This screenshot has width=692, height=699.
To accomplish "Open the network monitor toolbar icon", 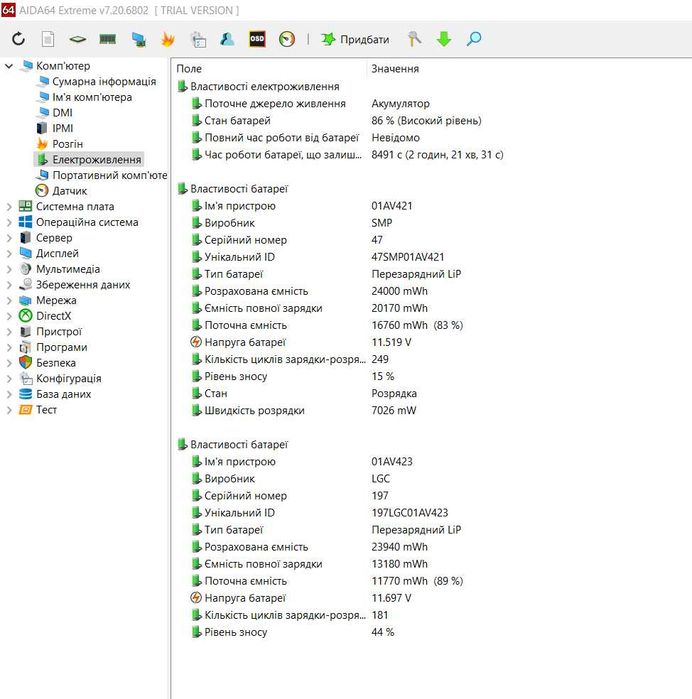I will (x=139, y=39).
